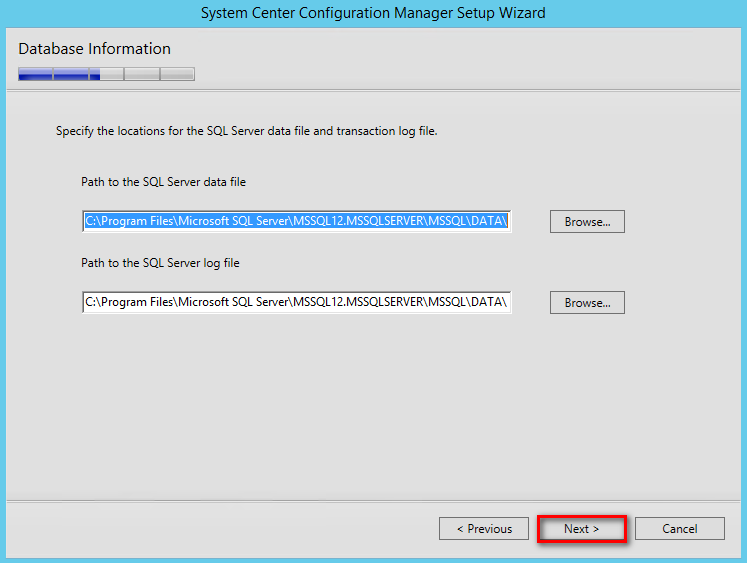Focus the SQL Server data file path field

click(296, 221)
